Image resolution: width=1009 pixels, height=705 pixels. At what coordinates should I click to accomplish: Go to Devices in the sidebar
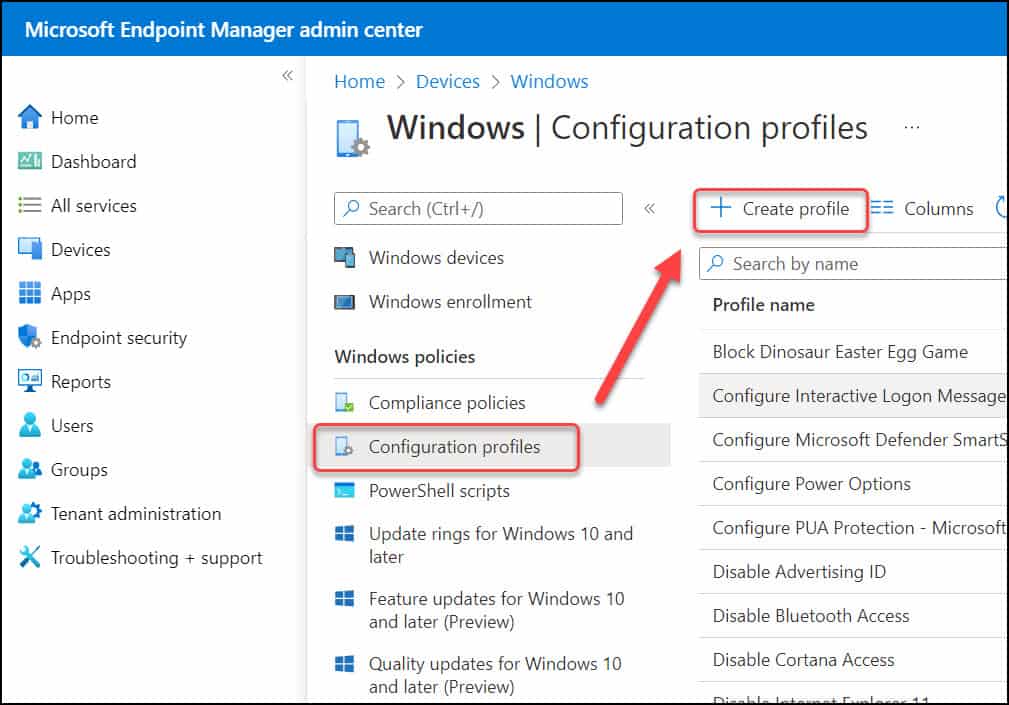point(80,250)
